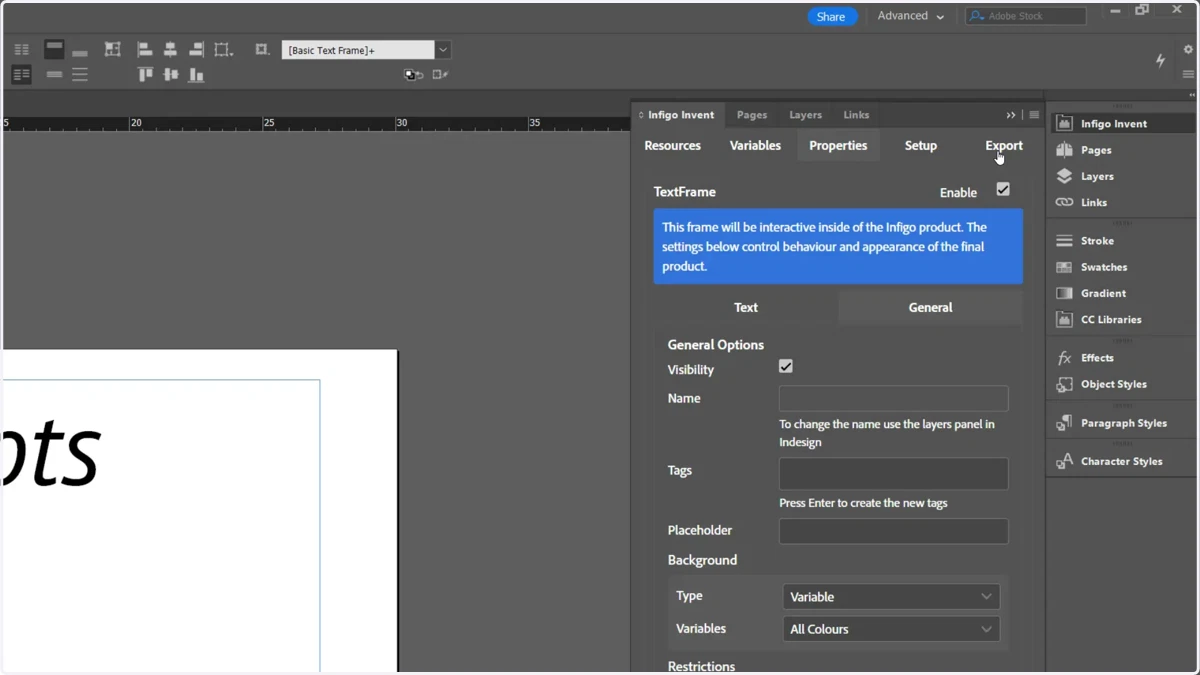Image resolution: width=1200 pixels, height=675 pixels.
Task: Click the dark-highlighted columns icon in lower toolbar row
Action: (x=21, y=74)
